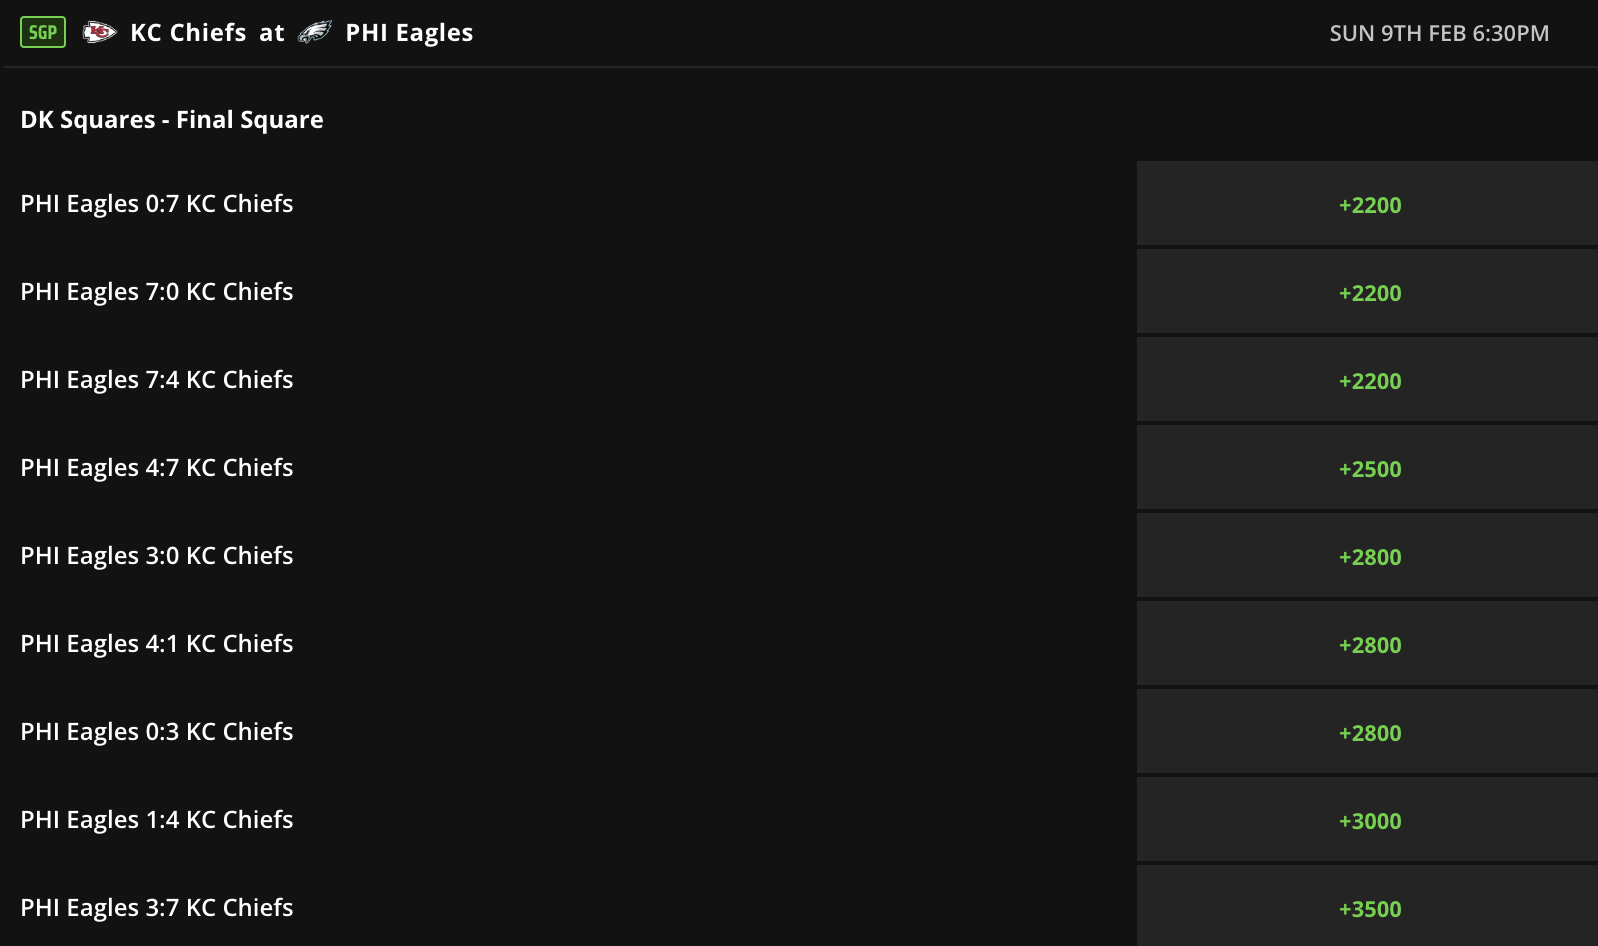Click the SUN 9TH FEB 6:30PM game time
This screenshot has height=946, width=1598.
(x=1439, y=33)
